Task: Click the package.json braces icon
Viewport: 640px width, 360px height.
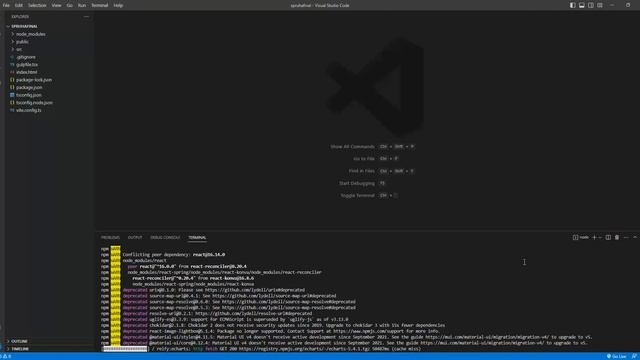Action: pyautogui.click(x=12, y=87)
